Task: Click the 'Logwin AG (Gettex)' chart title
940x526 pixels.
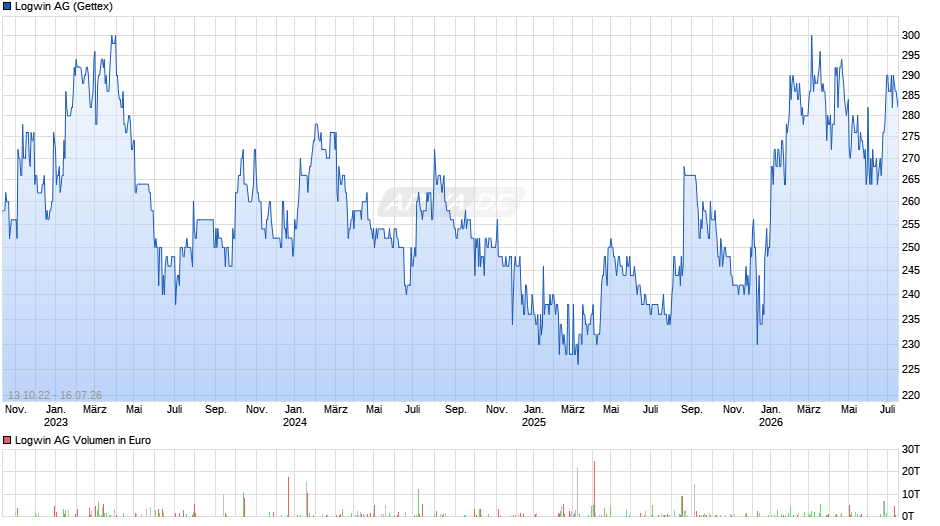Action: click(64, 7)
